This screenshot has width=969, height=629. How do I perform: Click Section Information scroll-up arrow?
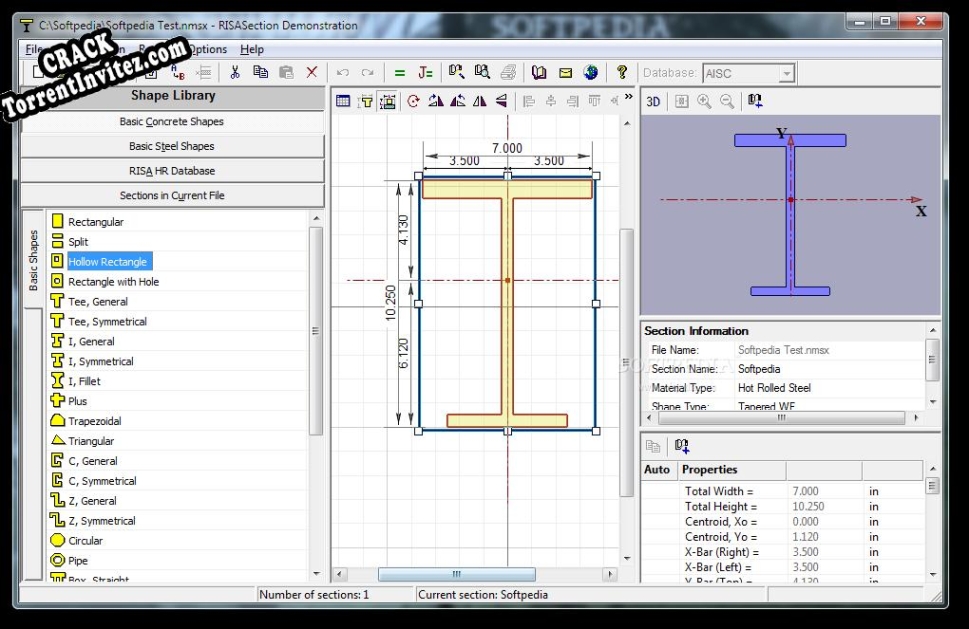point(933,331)
